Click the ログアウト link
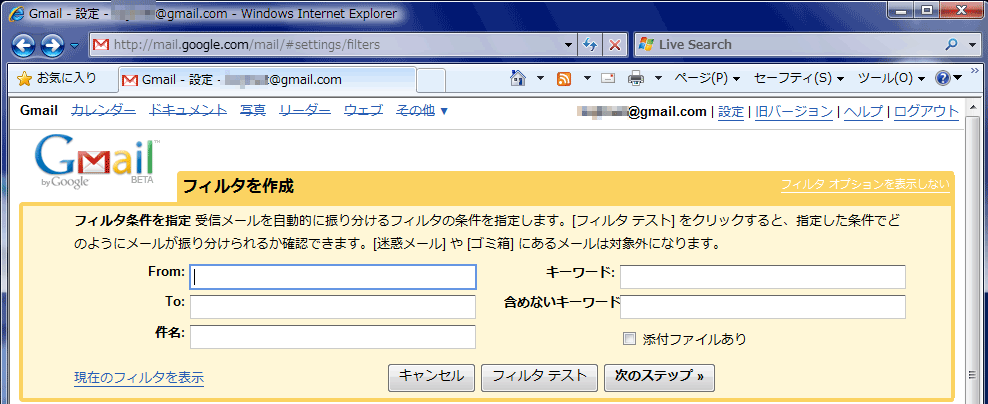Screen dimensions: 988x404 [x=927, y=112]
